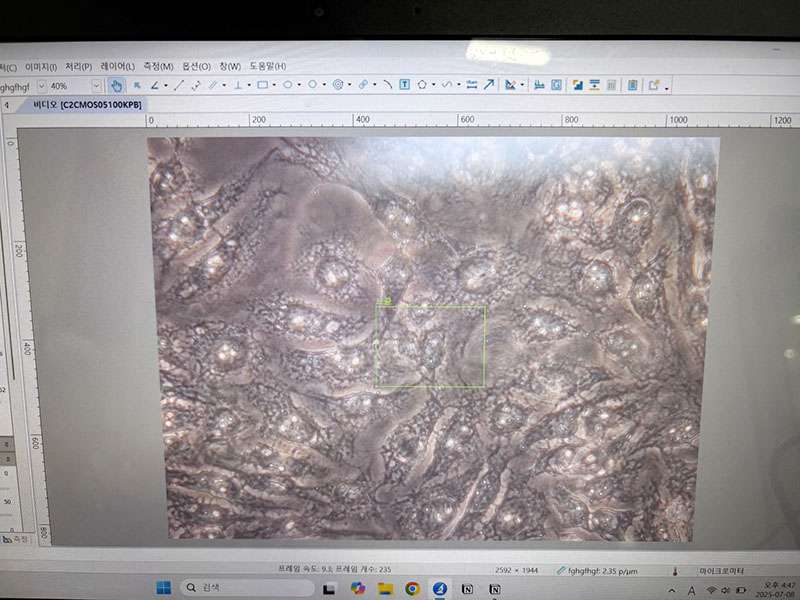The height and width of the screenshot is (600, 800).
Task: Click the 측정 panel tab at bottom-left
Action: pos(16,539)
